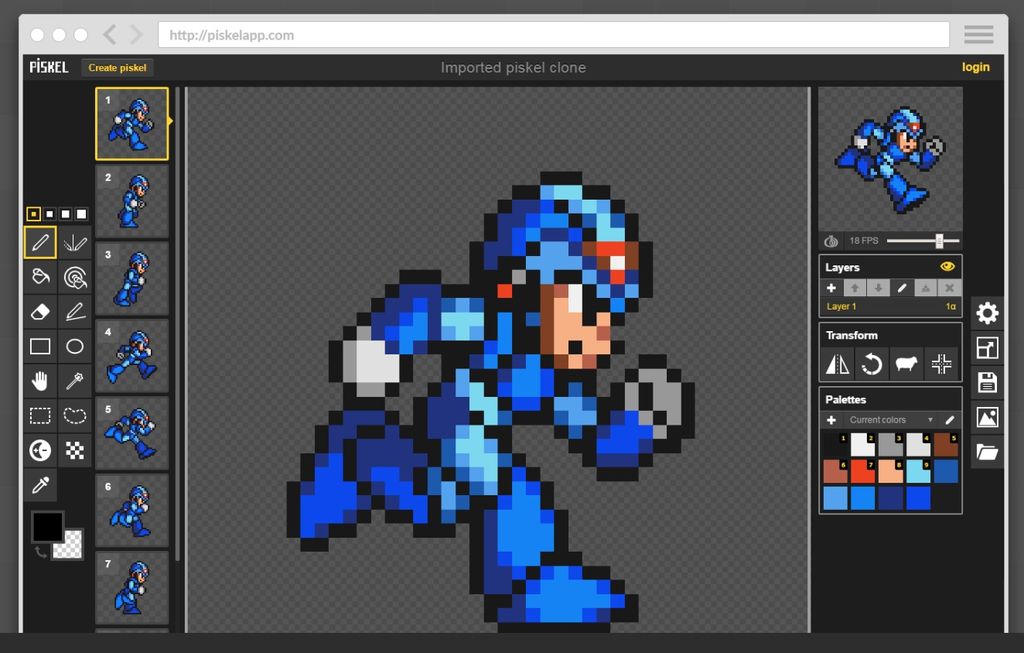Toggle layer visibility with the eye icon

948,267
